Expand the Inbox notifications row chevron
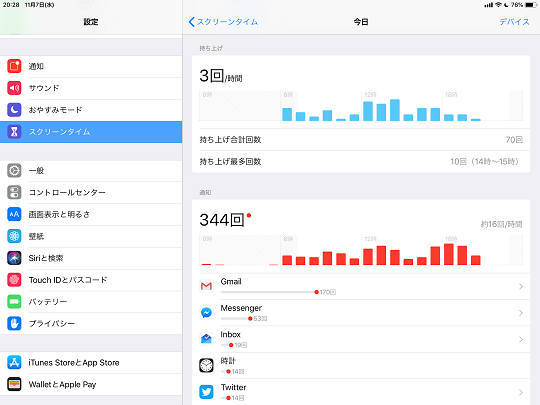540x405 pixels. click(x=521, y=340)
